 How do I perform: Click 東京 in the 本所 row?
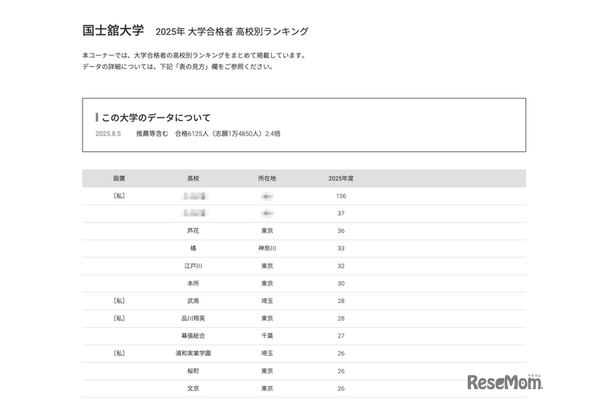[267, 284]
